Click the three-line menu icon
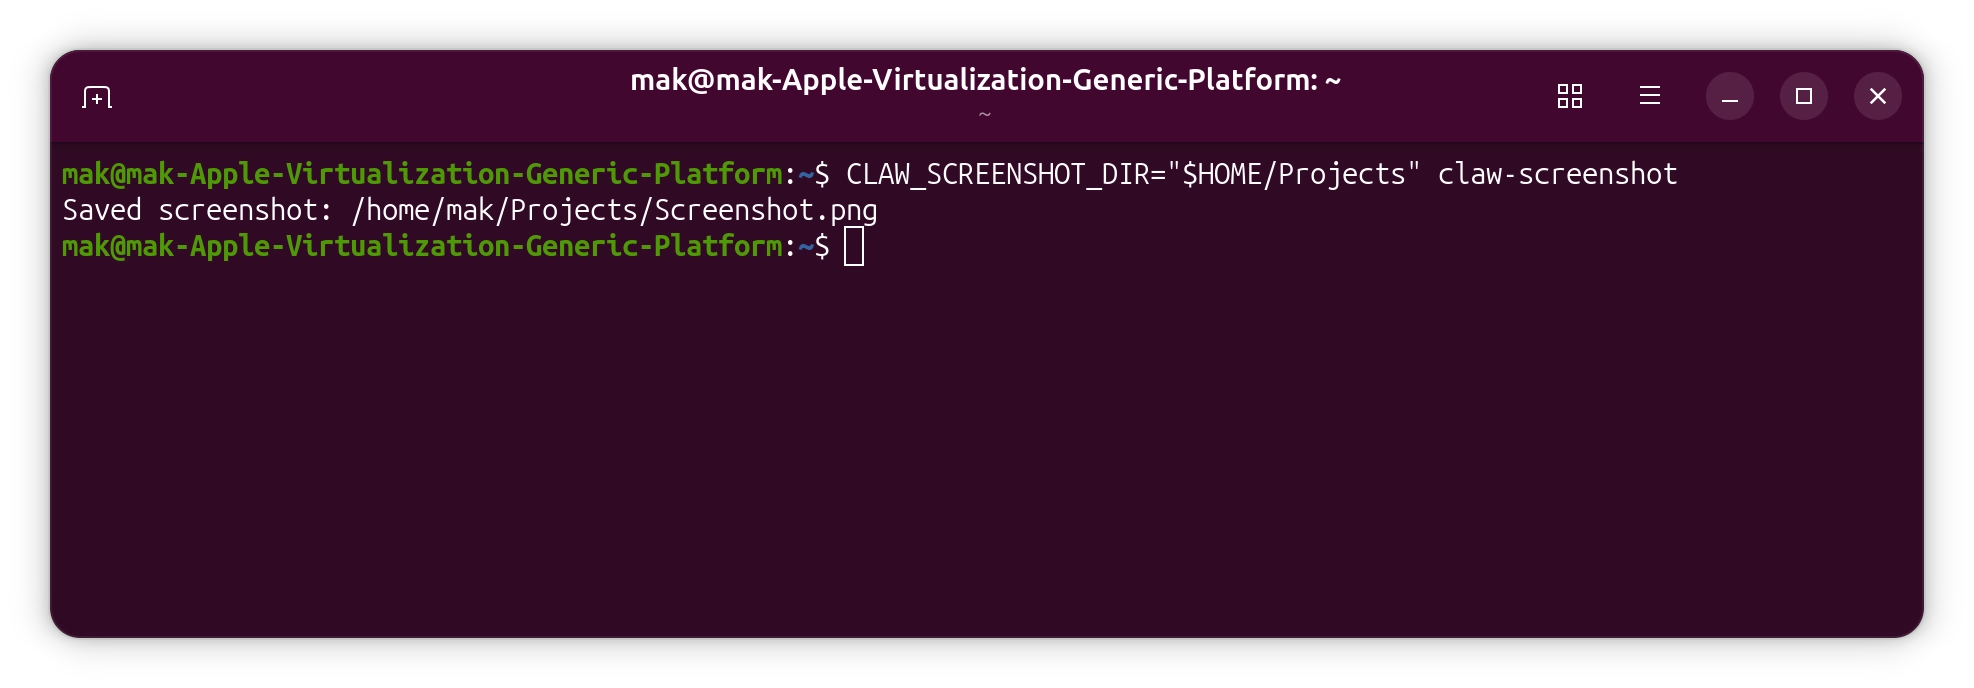Image resolution: width=1974 pixels, height=688 pixels. pyautogui.click(x=1649, y=96)
